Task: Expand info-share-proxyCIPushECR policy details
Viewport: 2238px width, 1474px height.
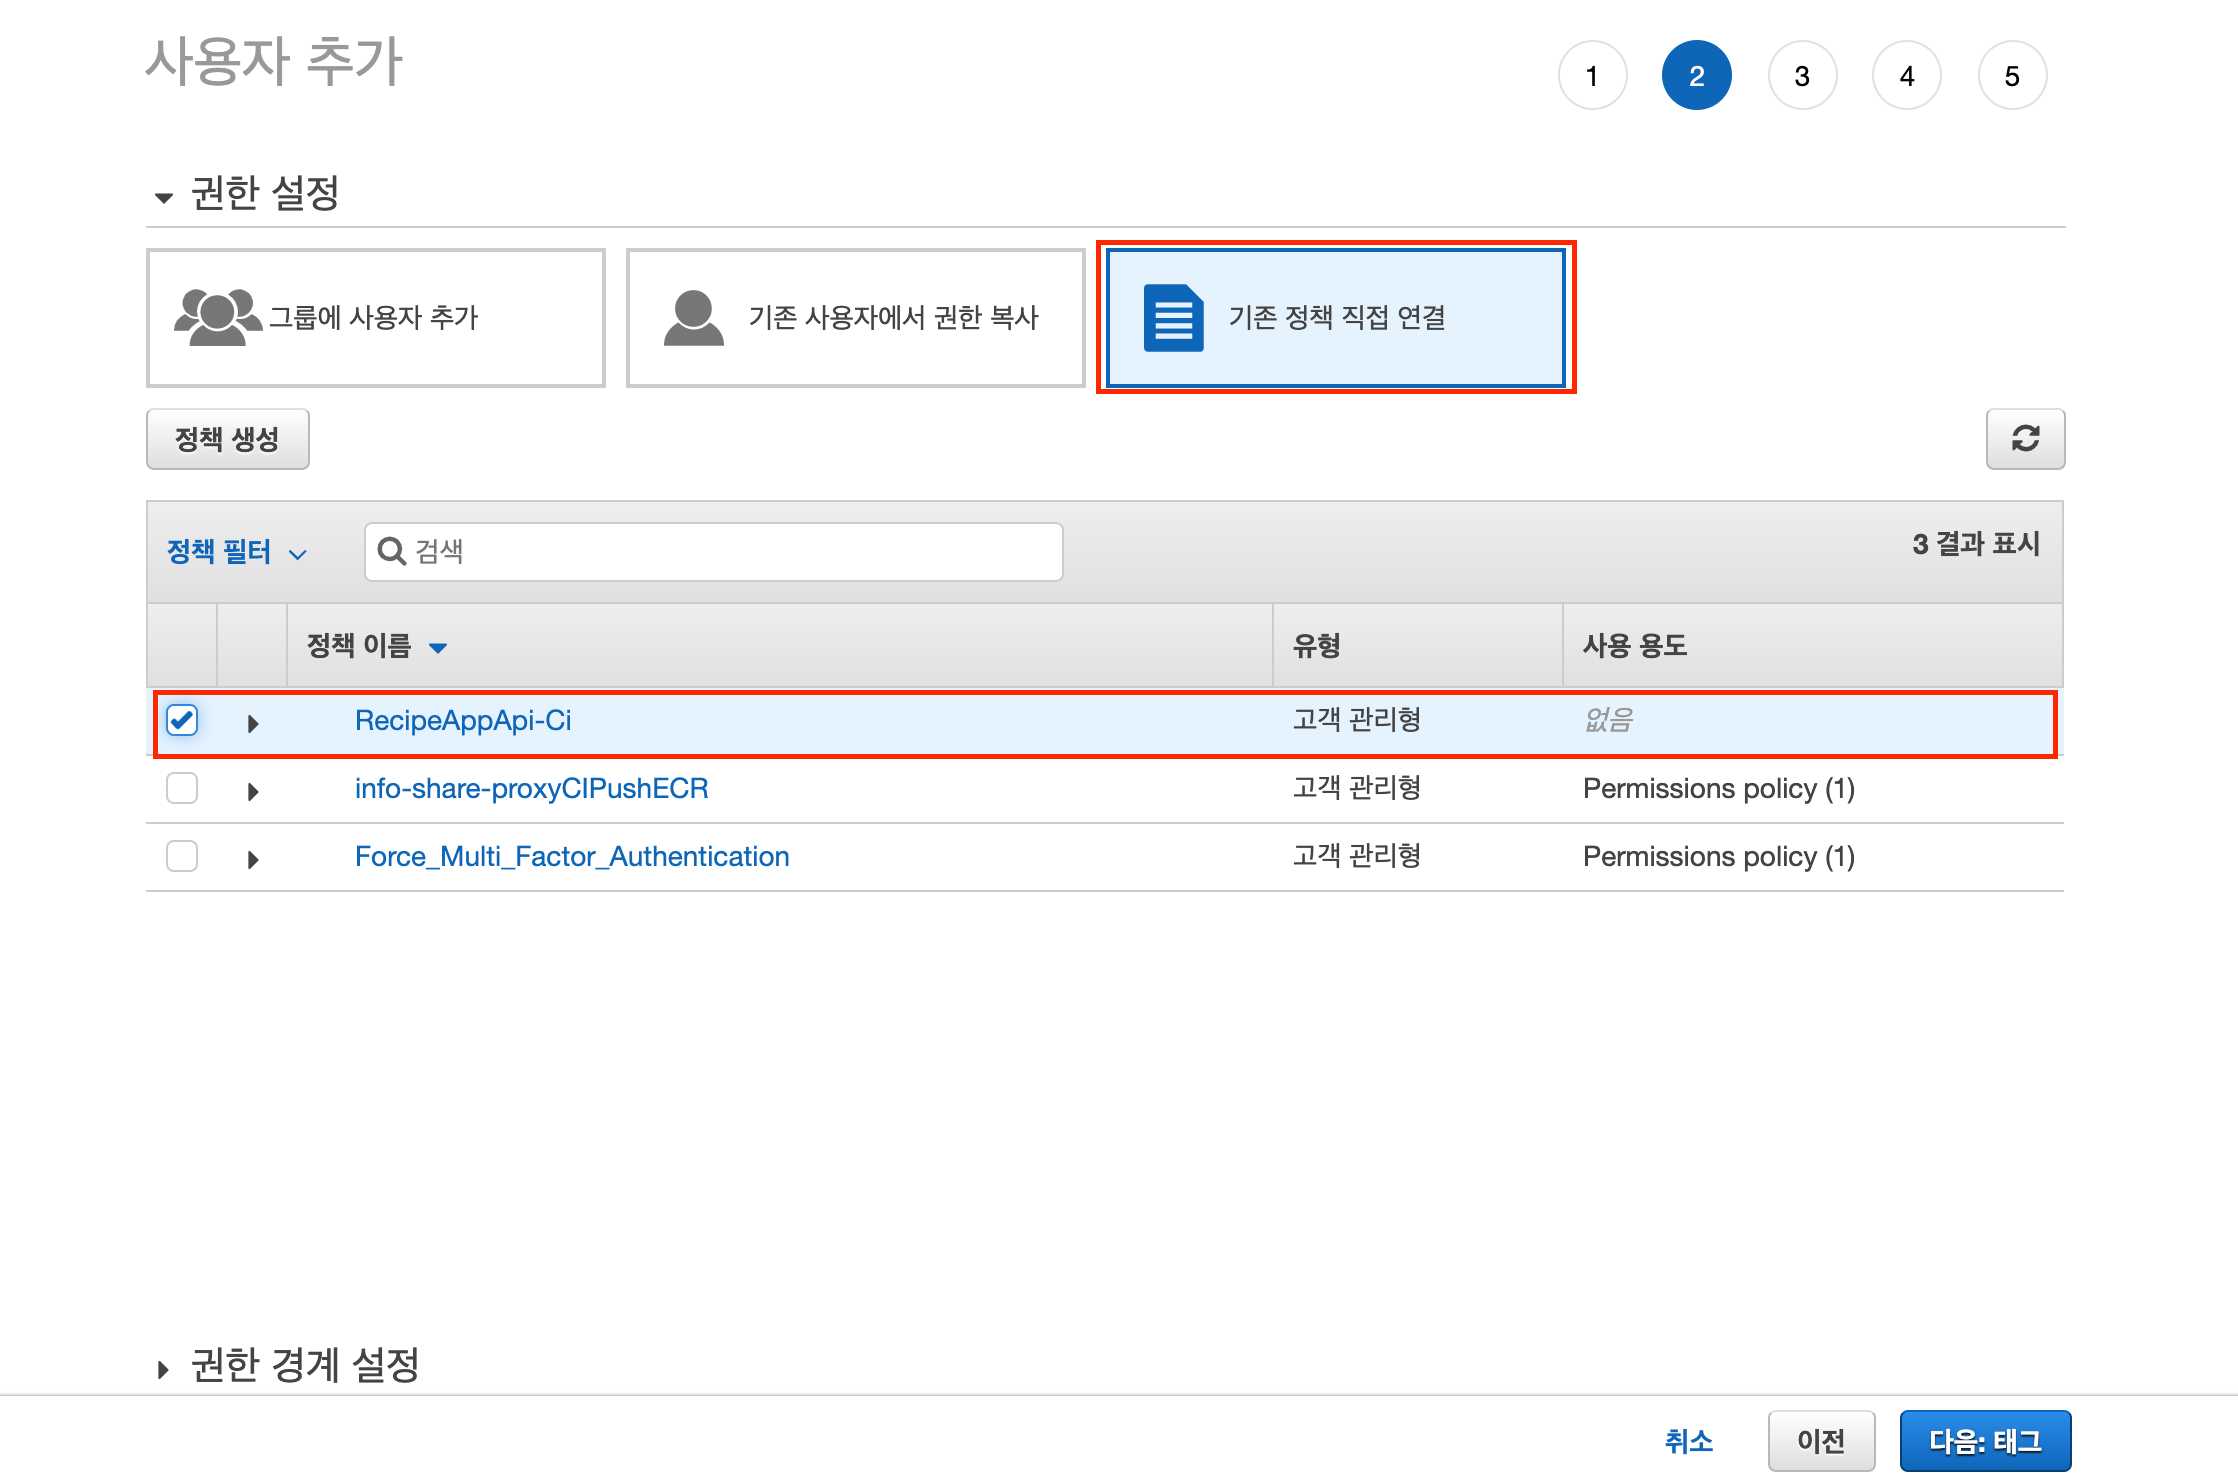Action: coord(253,791)
